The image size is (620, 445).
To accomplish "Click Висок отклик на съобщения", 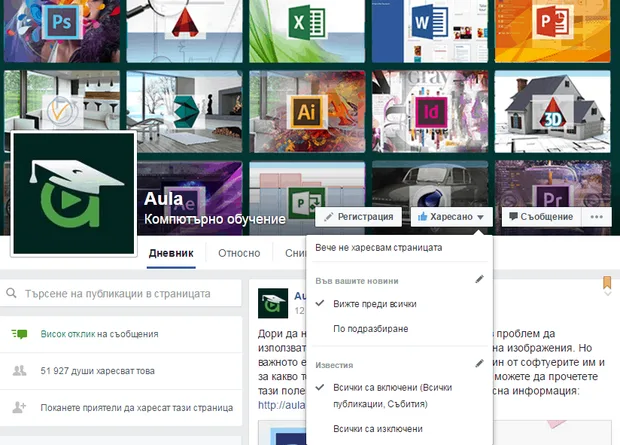I will click(x=99, y=334).
